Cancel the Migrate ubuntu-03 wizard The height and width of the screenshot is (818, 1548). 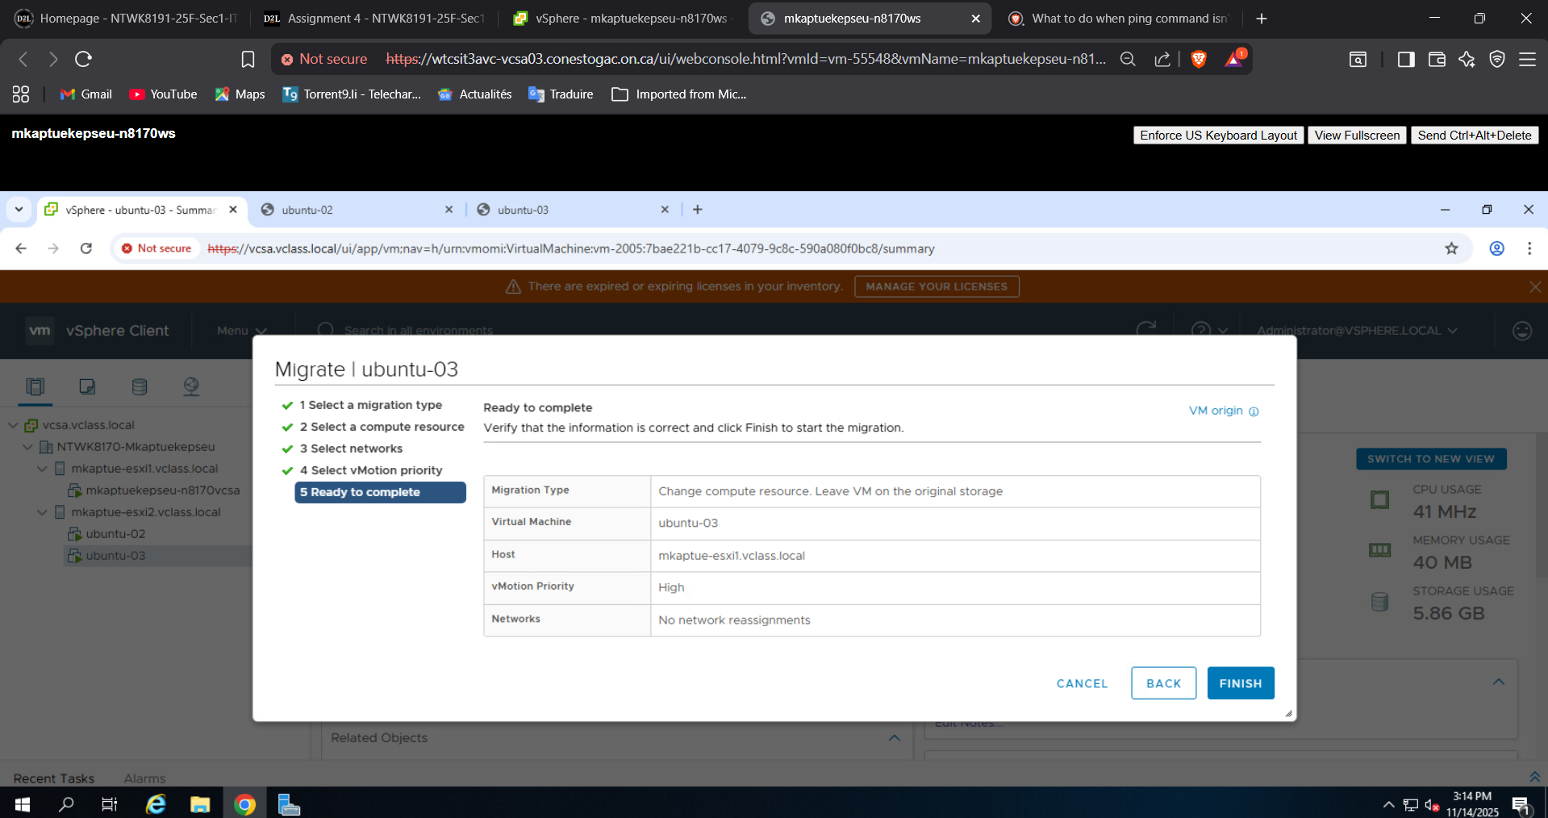(x=1082, y=683)
